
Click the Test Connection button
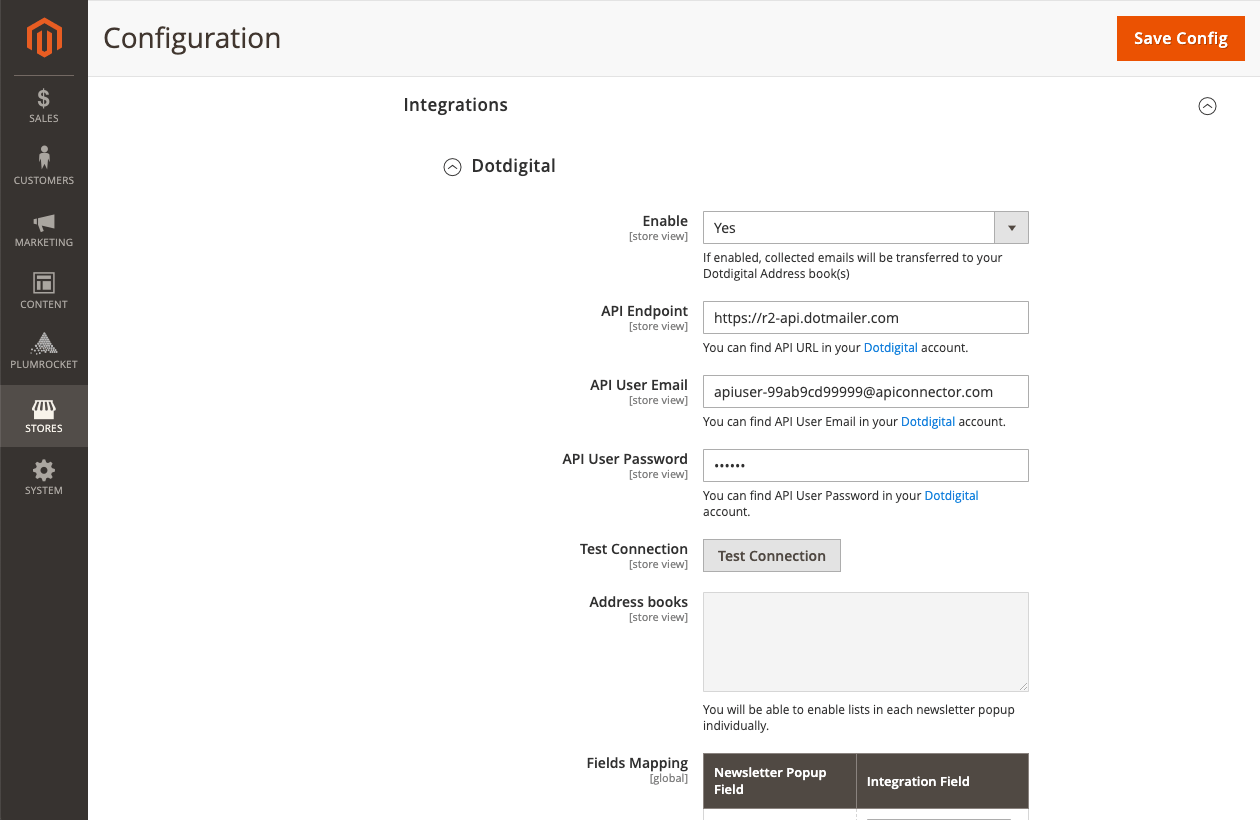[771, 555]
